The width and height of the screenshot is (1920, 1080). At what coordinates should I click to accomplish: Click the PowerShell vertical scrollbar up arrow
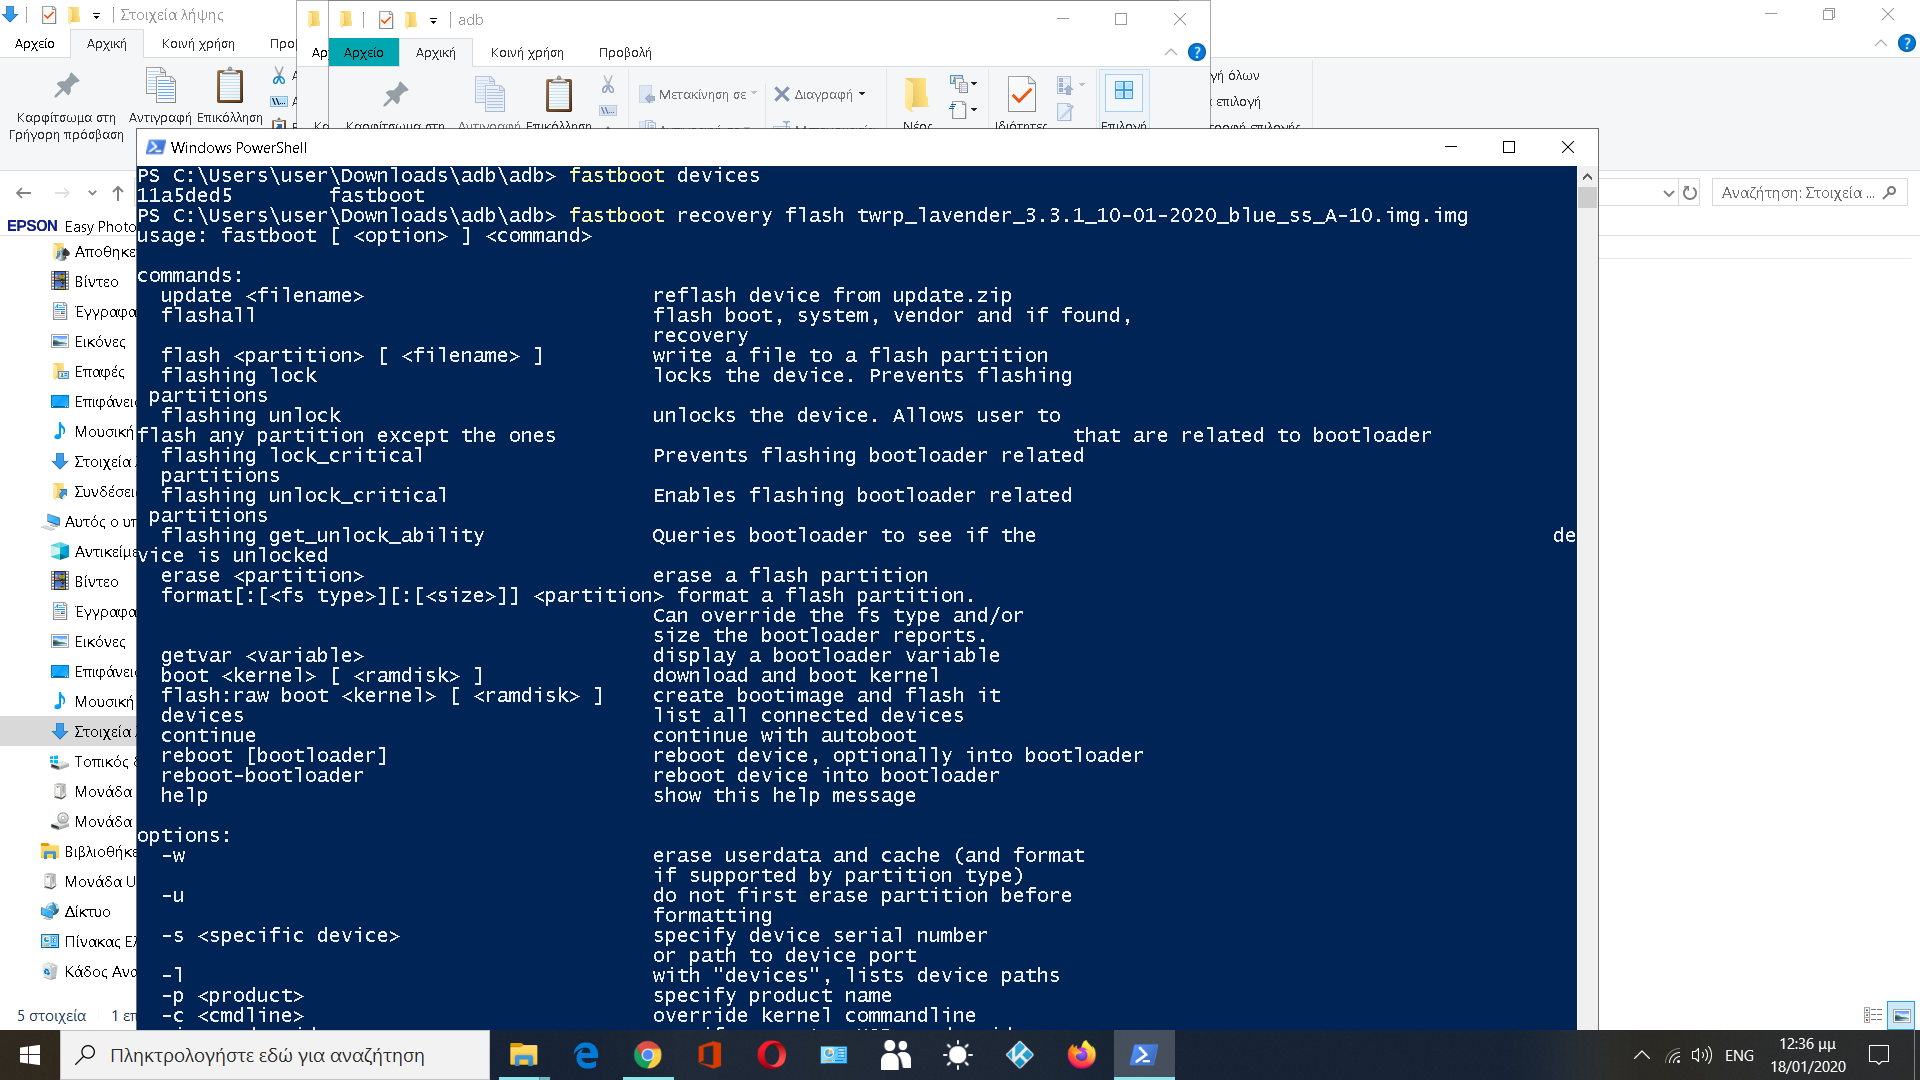(1587, 176)
